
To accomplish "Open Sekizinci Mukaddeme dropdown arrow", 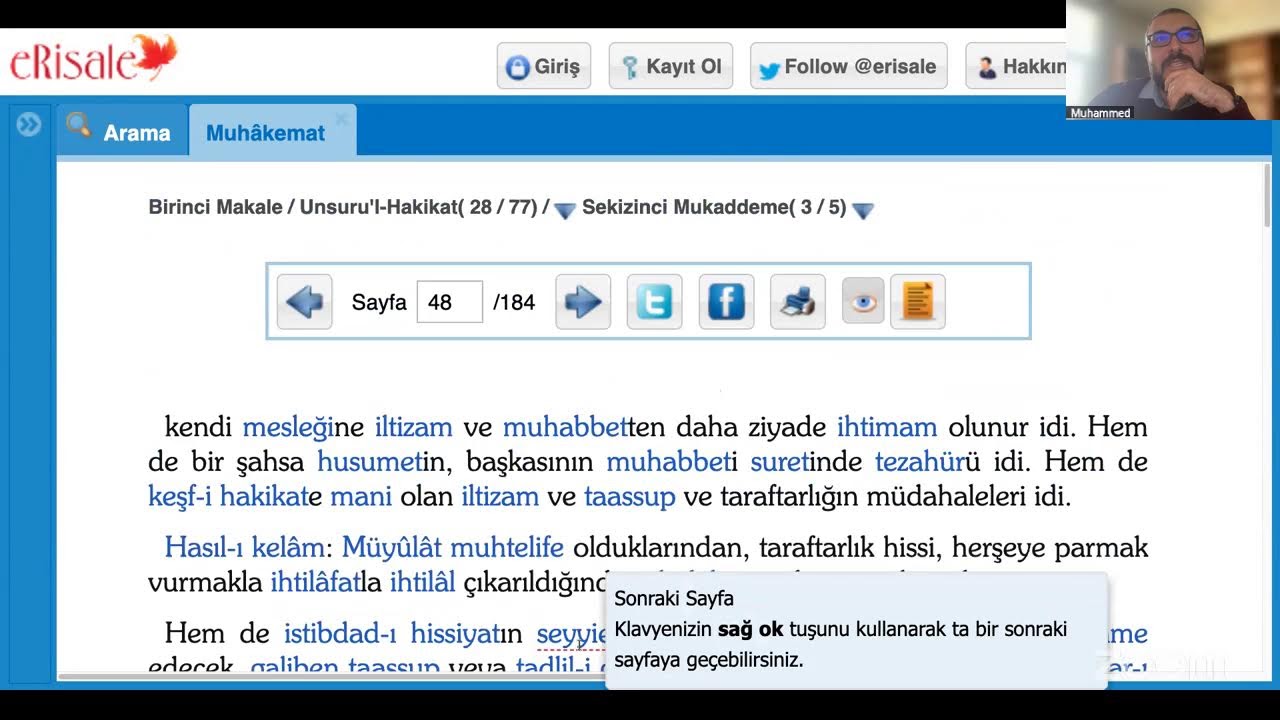I will point(863,210).
